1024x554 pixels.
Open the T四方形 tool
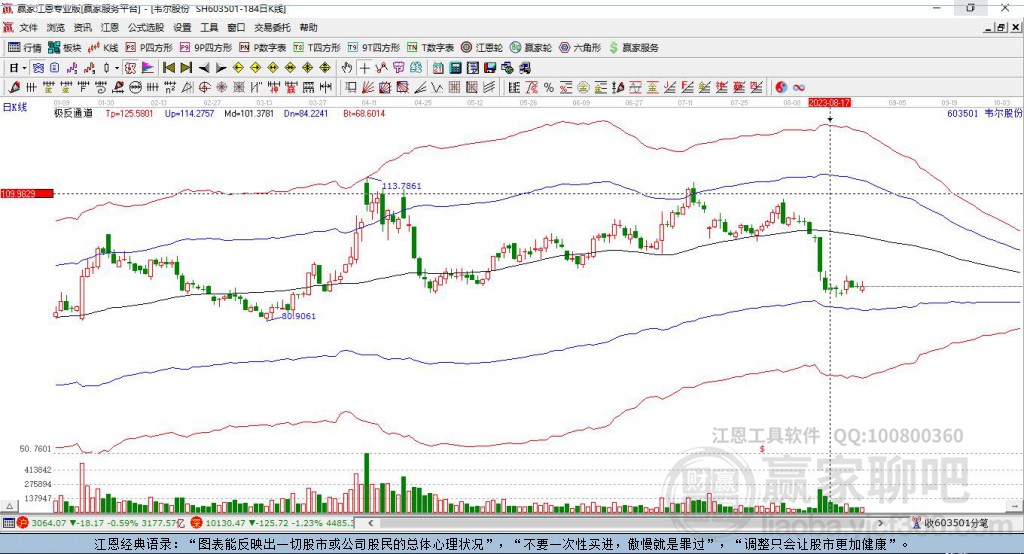click(x=317, y=48)
